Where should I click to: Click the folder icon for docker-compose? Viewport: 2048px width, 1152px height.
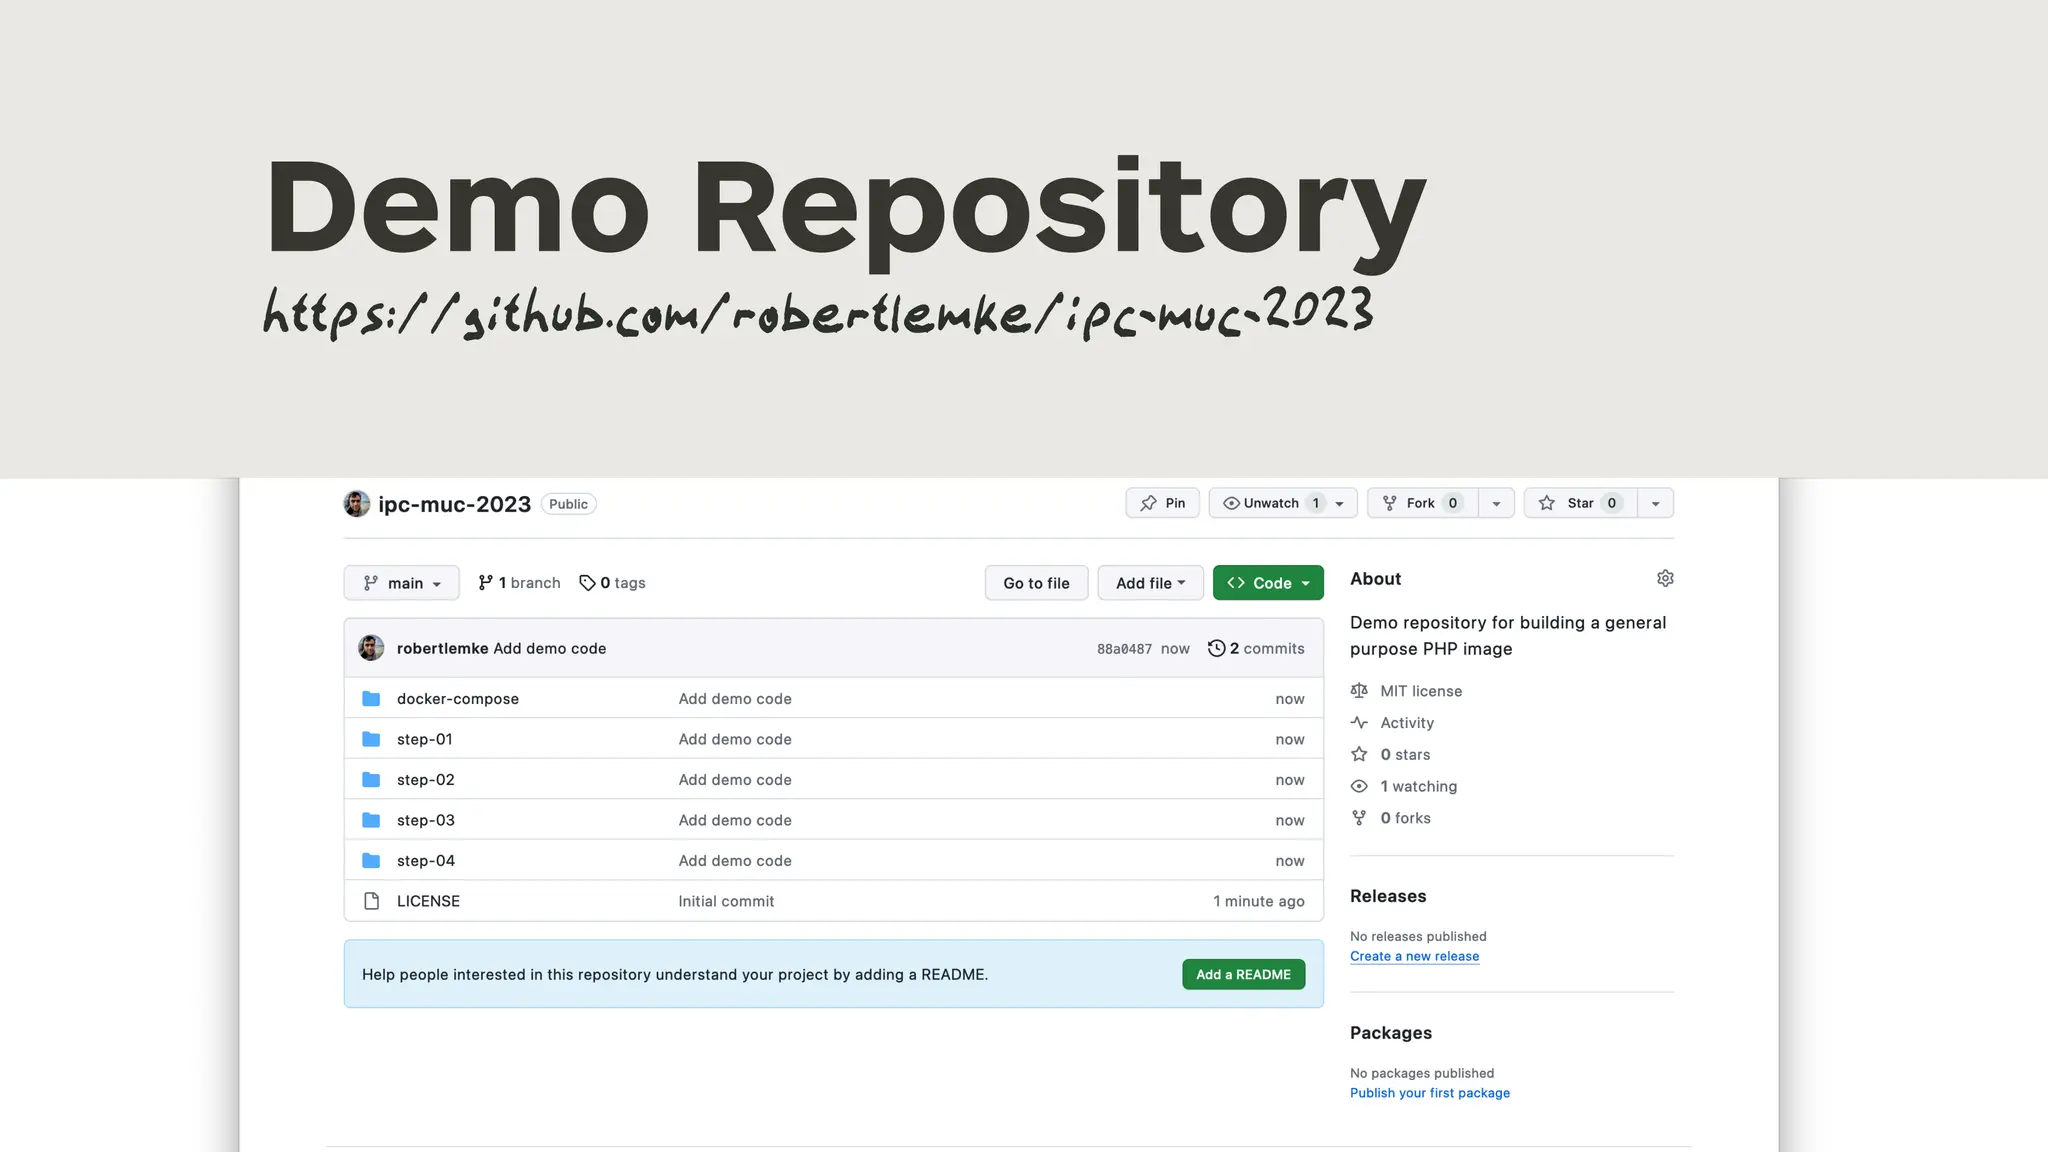pos(371,699)
